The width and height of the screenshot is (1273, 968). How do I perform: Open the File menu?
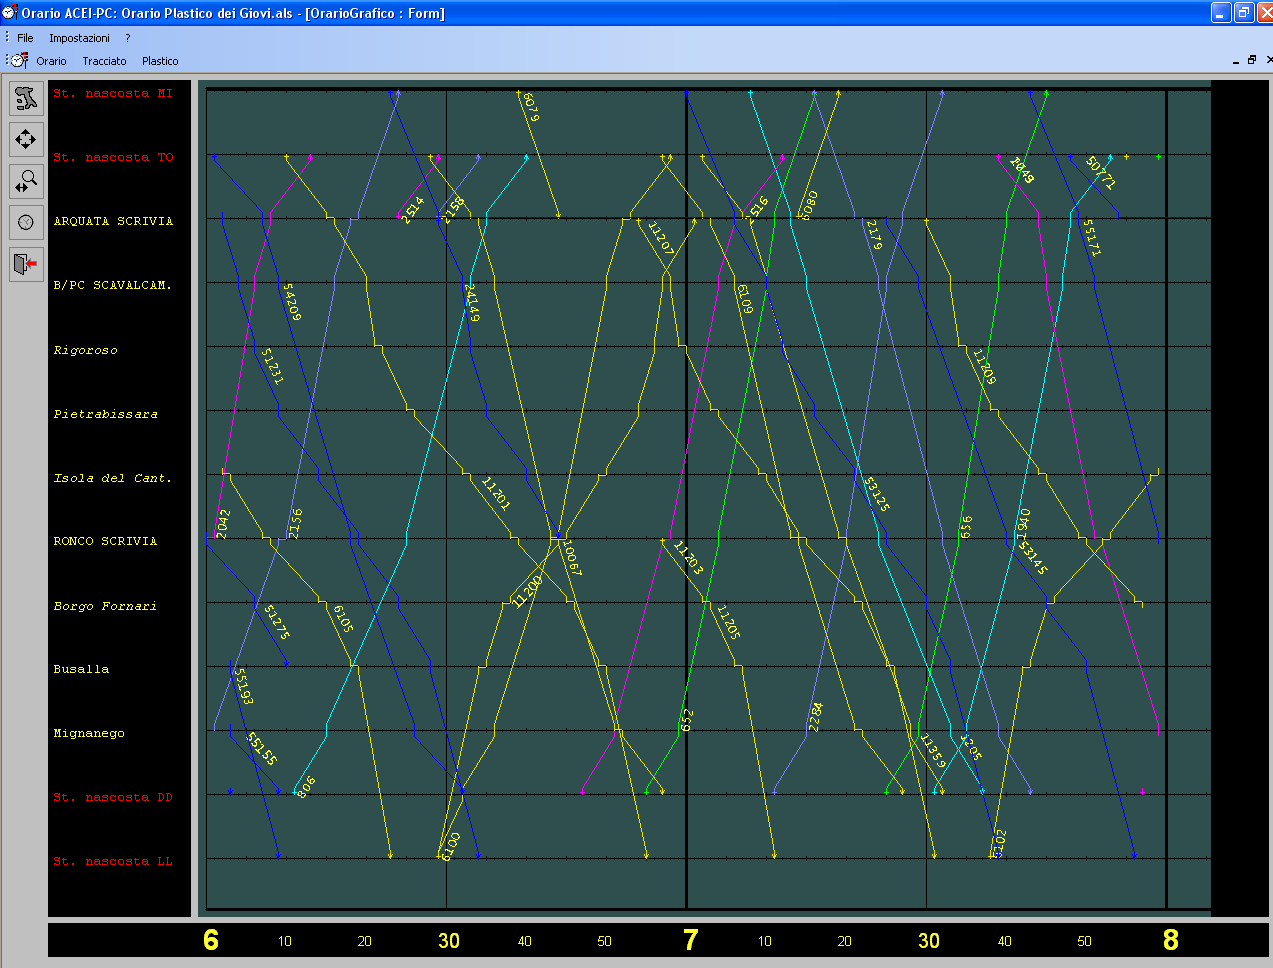click(23, 37)
